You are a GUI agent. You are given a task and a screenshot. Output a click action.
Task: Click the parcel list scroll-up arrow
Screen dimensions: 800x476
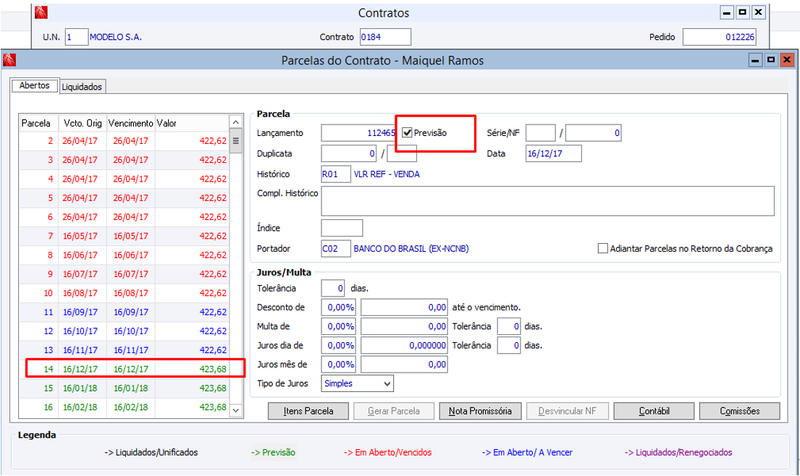[x=236, y=122]
